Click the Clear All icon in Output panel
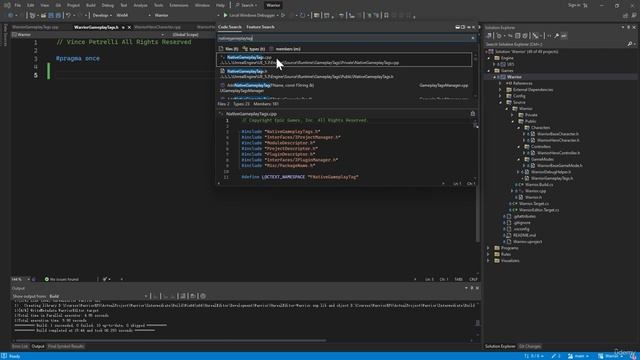The width and height of the screenshot is (640, 360). [x=183, y=296]
